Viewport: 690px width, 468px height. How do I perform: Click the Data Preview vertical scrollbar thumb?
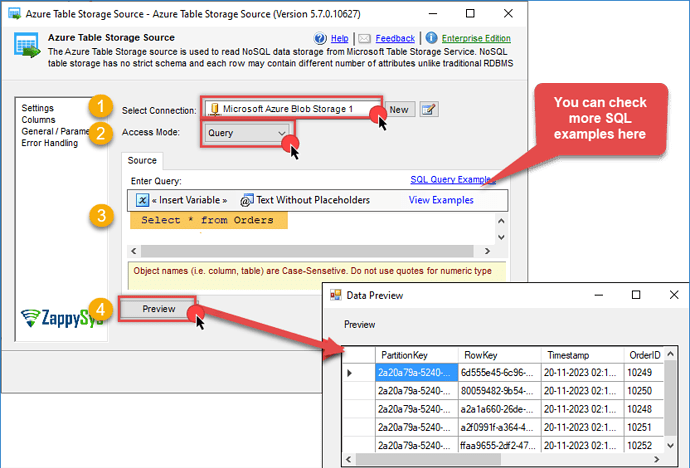[x=670, y=397]
